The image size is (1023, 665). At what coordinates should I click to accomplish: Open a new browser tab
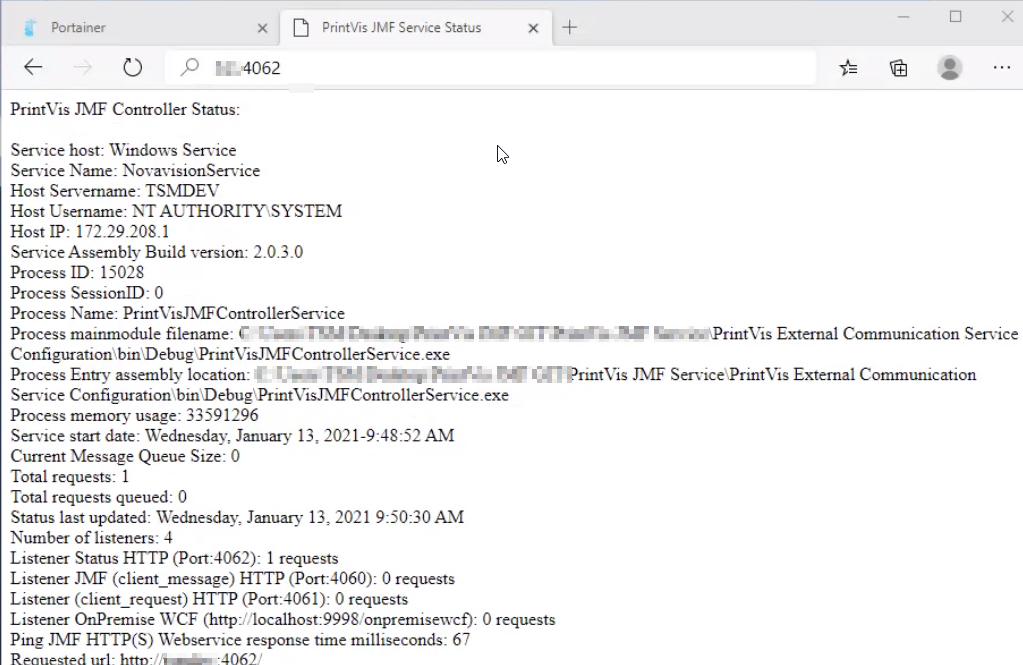tap(569, 27)
